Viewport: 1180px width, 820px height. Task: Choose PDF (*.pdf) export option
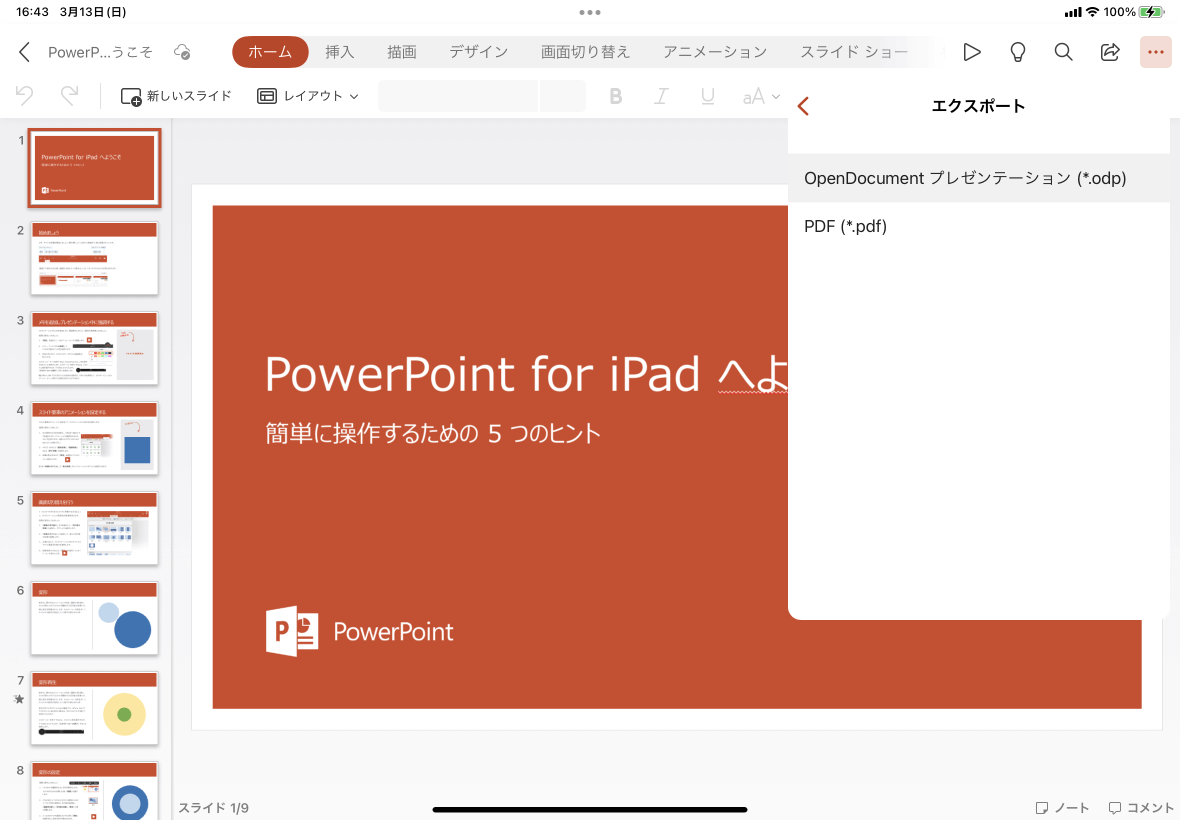pos(978,226)
